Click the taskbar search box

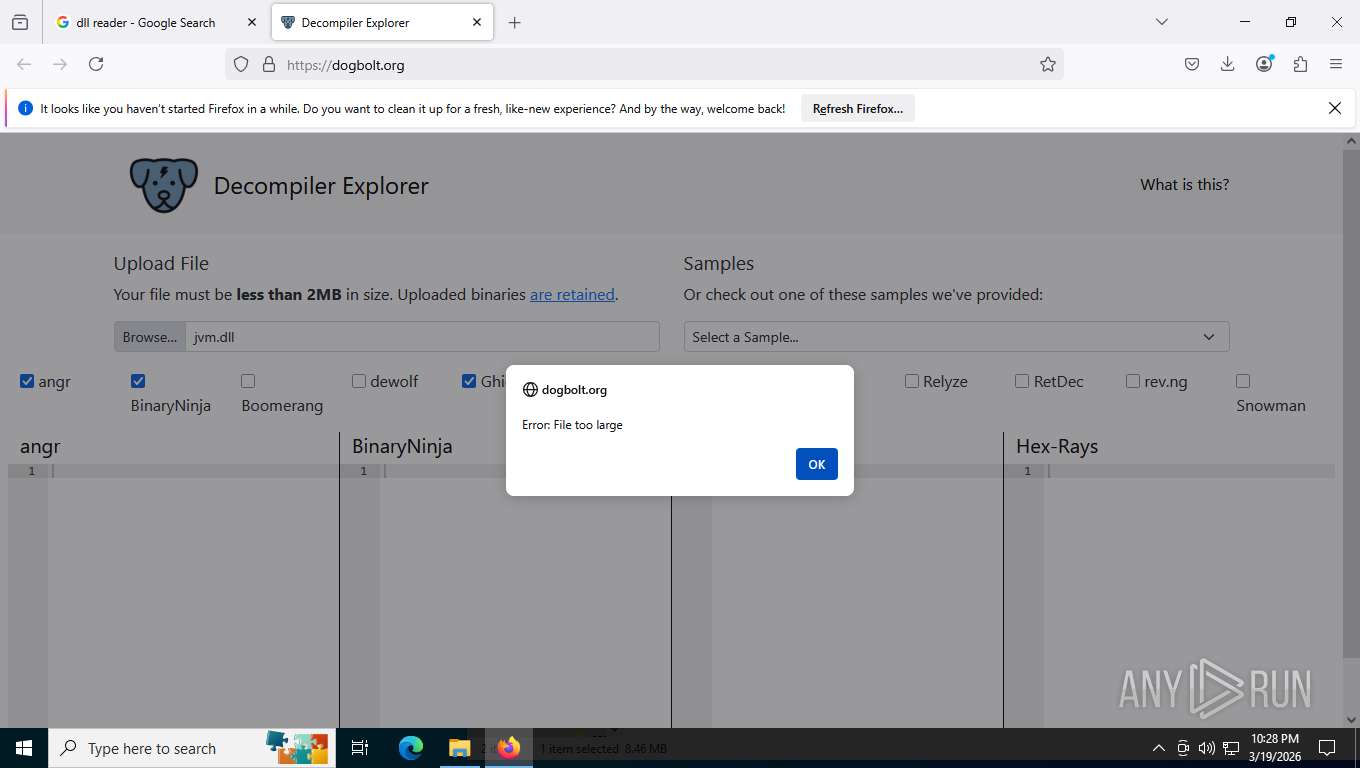[190, 748]
